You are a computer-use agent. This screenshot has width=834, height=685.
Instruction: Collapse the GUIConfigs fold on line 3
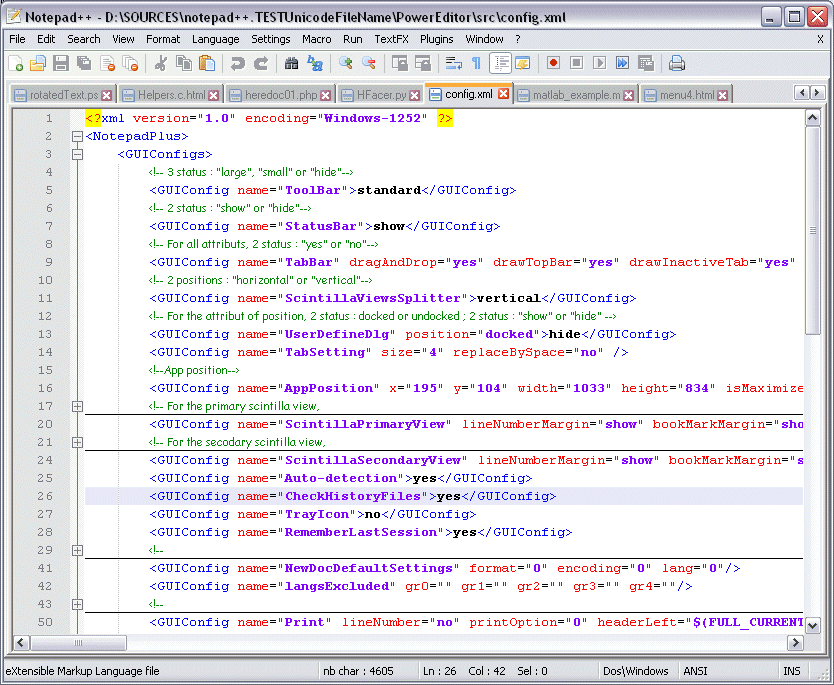77,154
